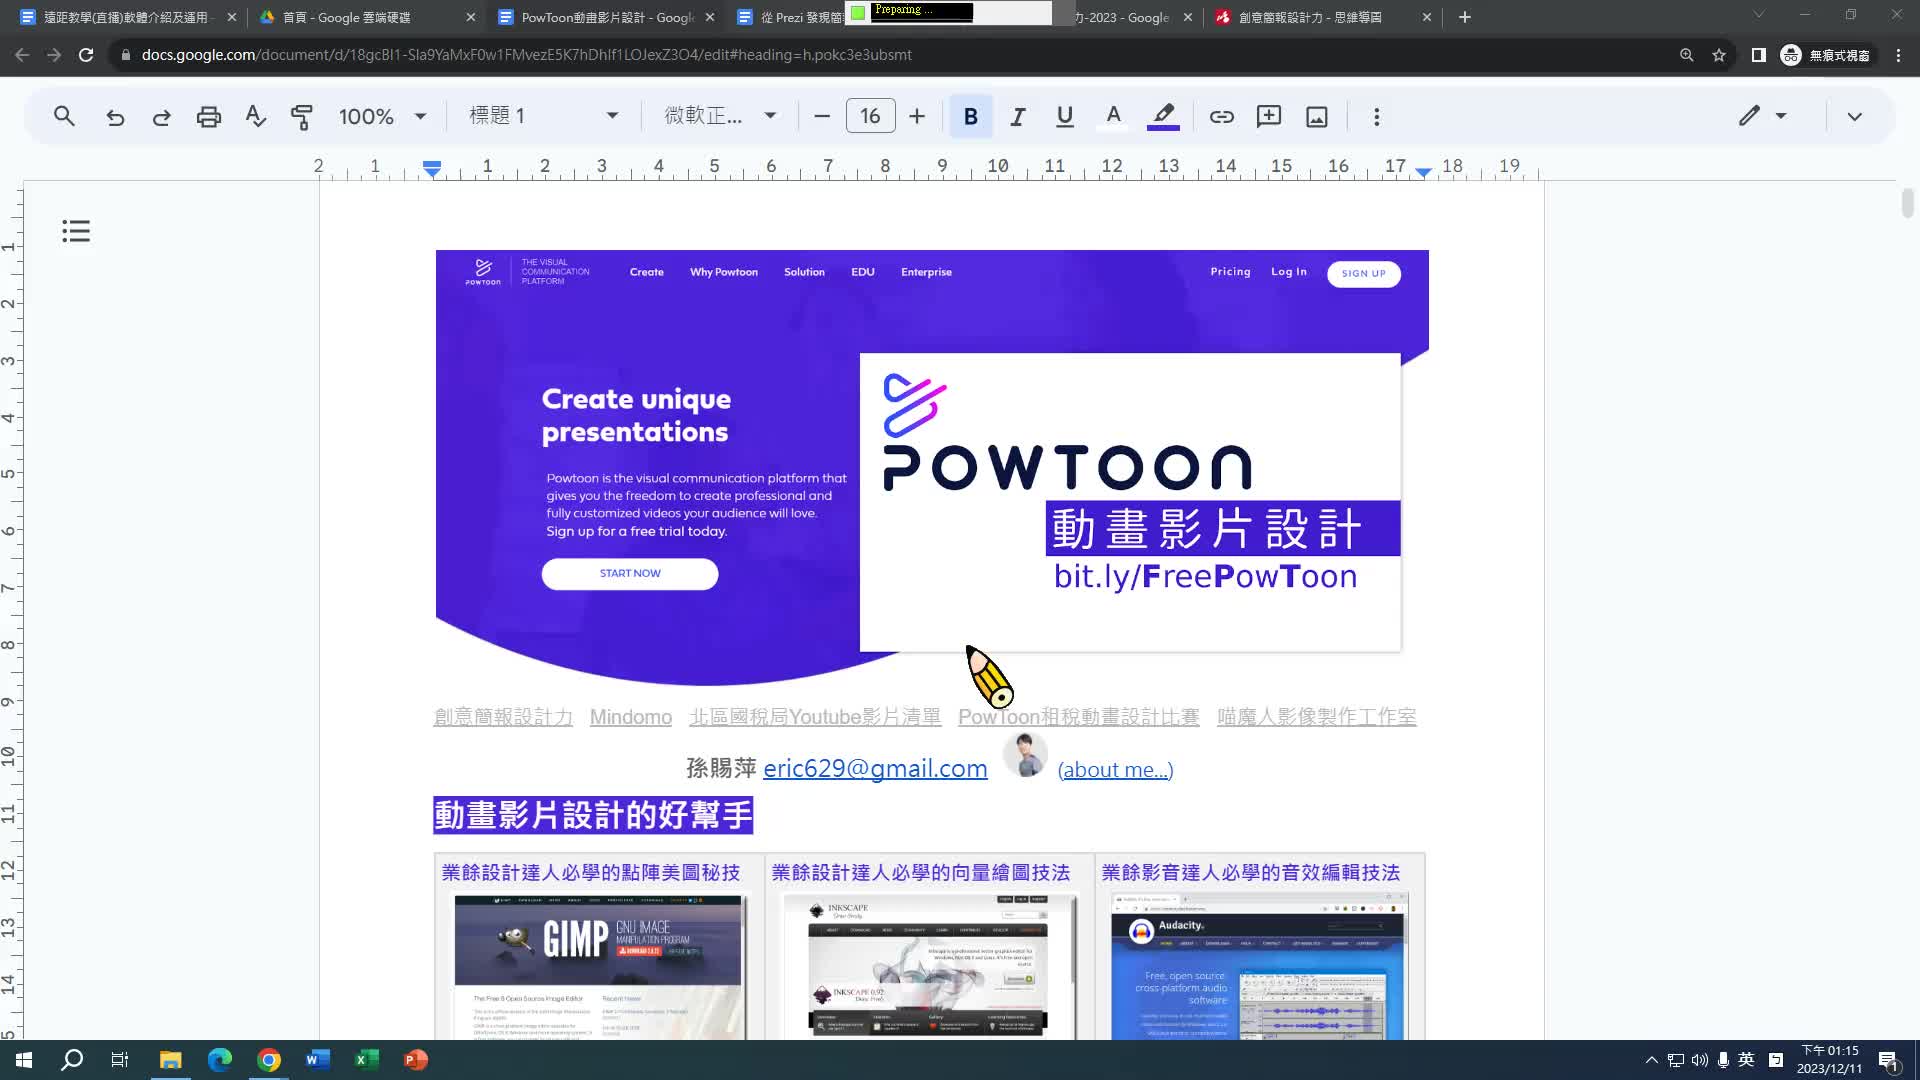This screenshot has width=1920, height=1080.
Task: Open a new browser tab
Action: (1464, 17)
